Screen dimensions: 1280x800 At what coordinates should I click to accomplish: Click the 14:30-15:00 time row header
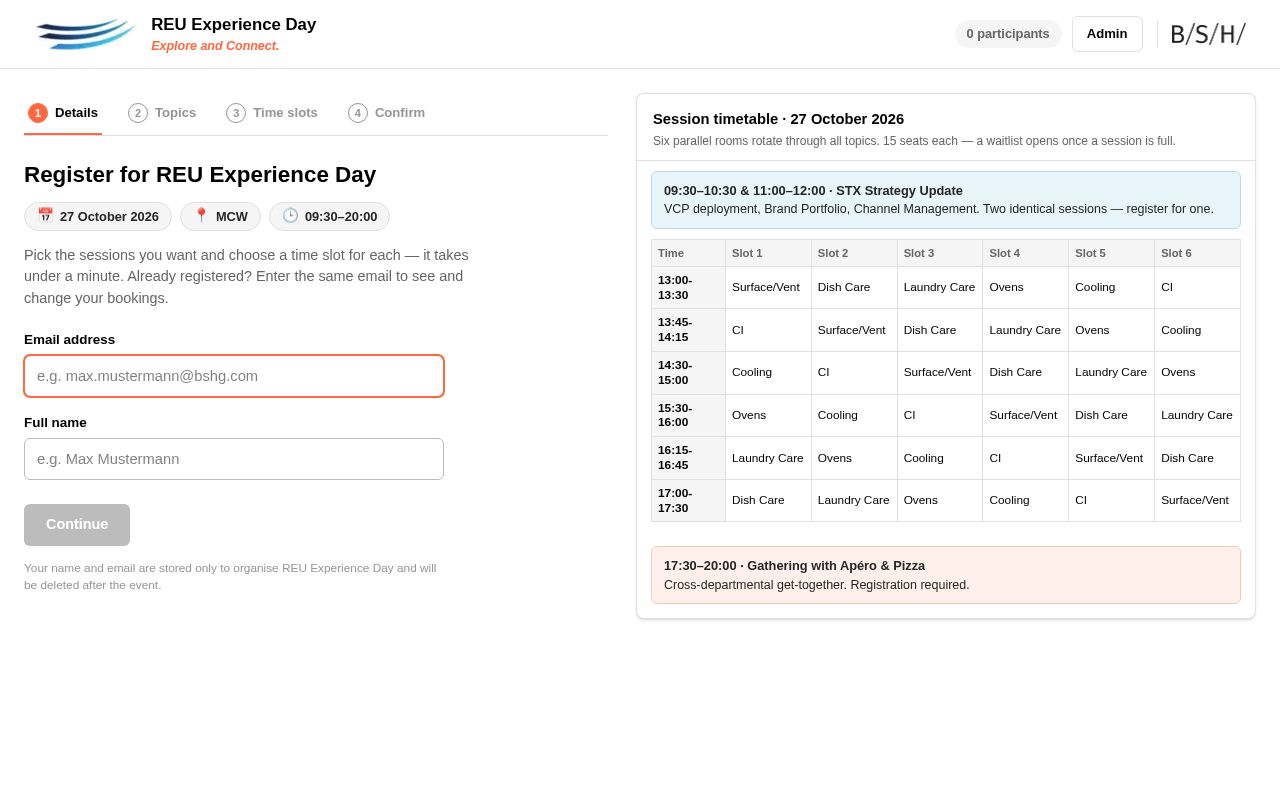click(688, 373)
